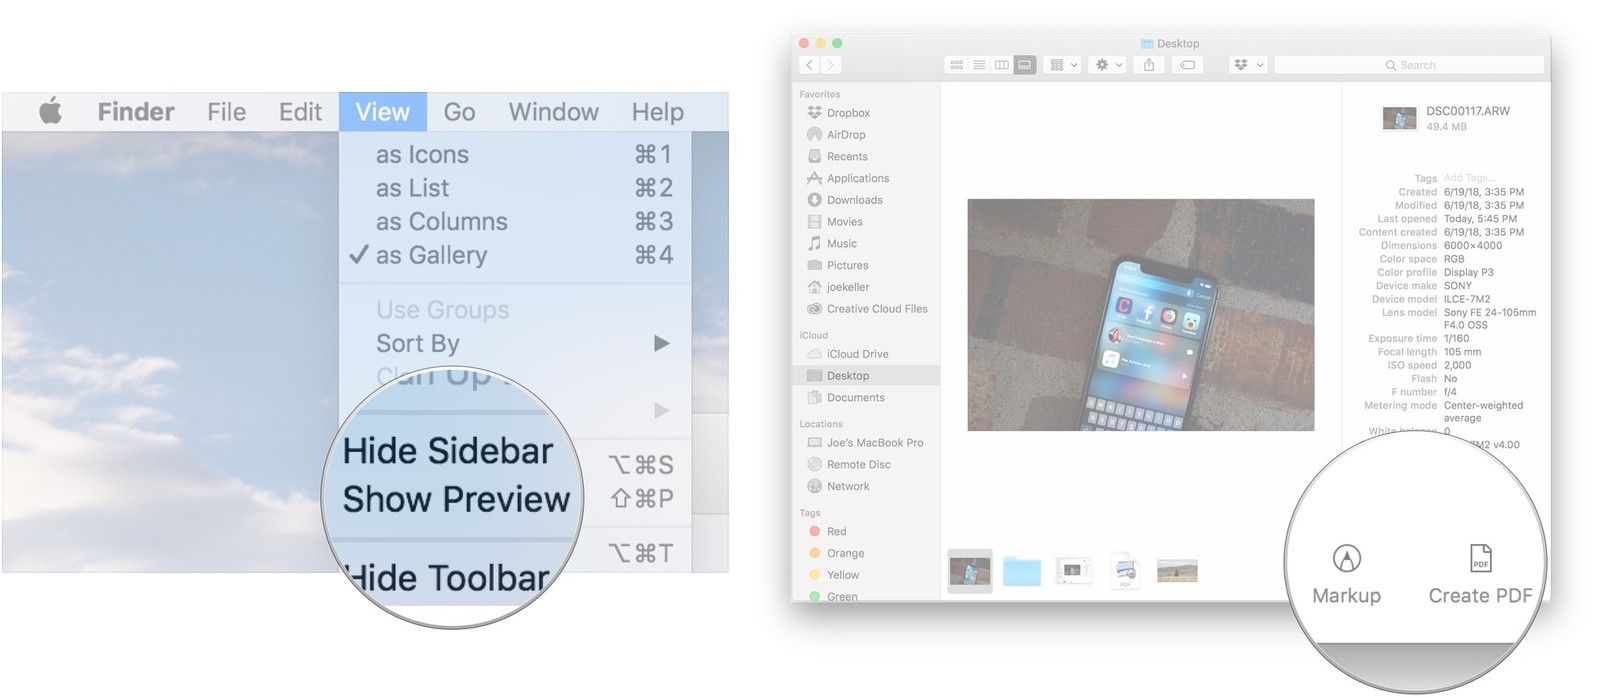
Task: Click the Share icon in Finder toolbar
Action: tap(1149, 65)
